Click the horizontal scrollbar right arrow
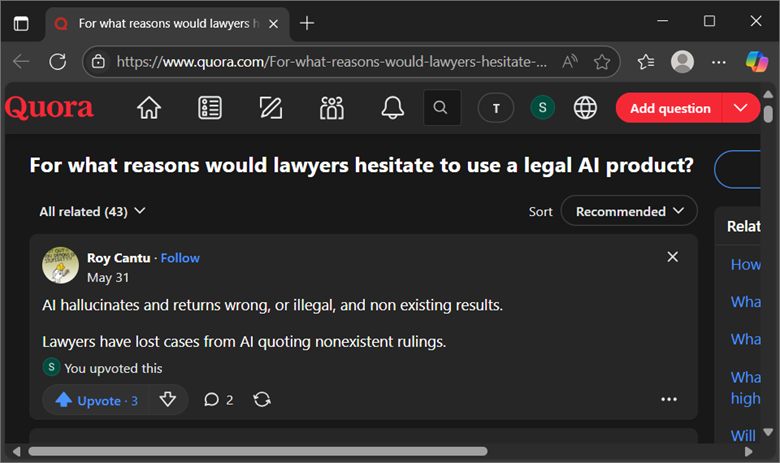The height and width of the screenshot is (463, 780). click(x=749, y=452)
